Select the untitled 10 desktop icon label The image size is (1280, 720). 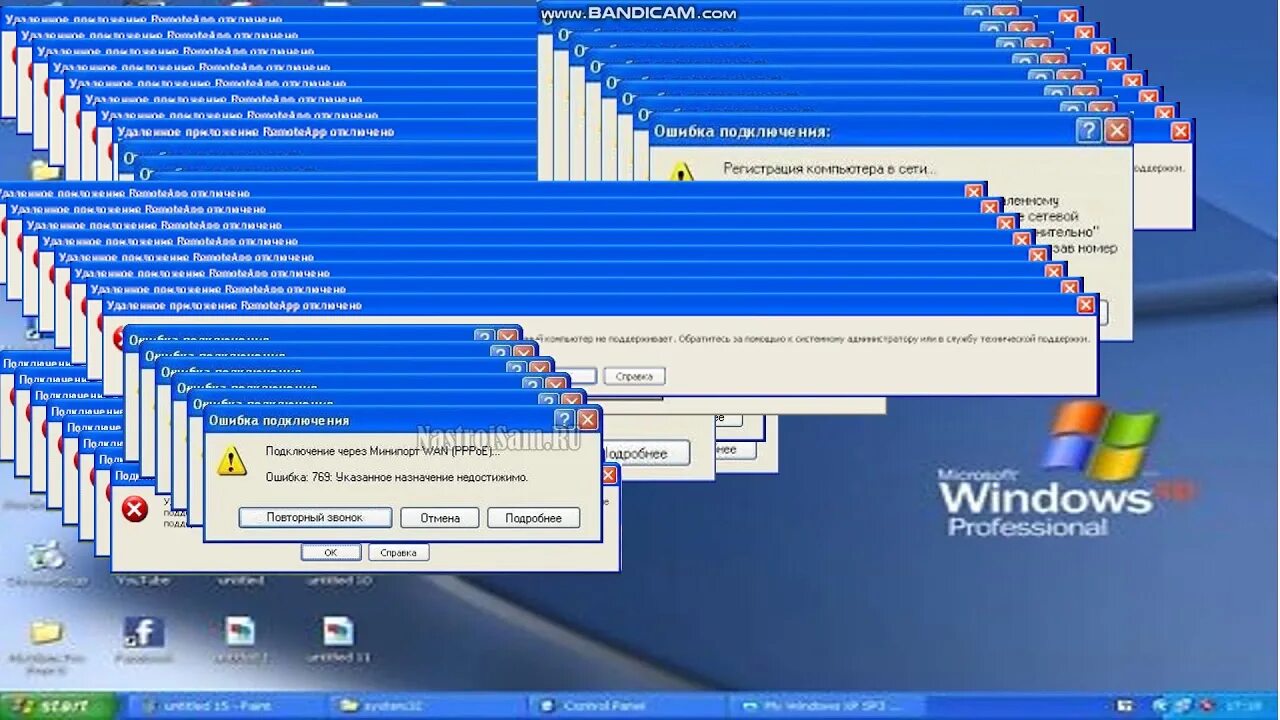339,580
